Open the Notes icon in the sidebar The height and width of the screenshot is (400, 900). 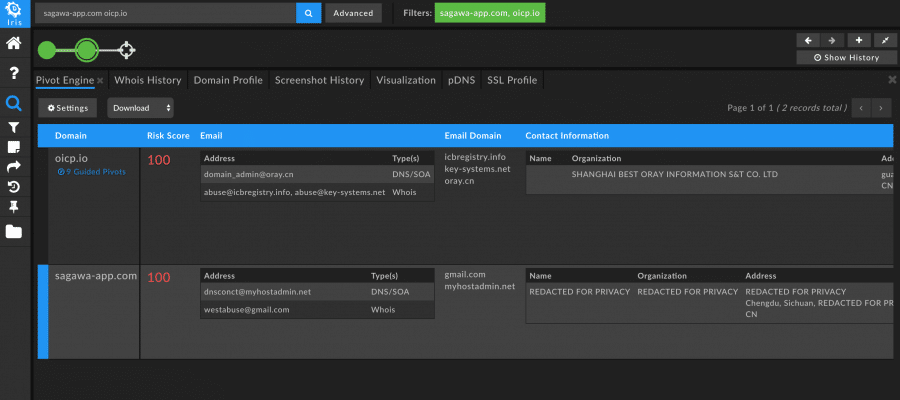click(14, 147)
